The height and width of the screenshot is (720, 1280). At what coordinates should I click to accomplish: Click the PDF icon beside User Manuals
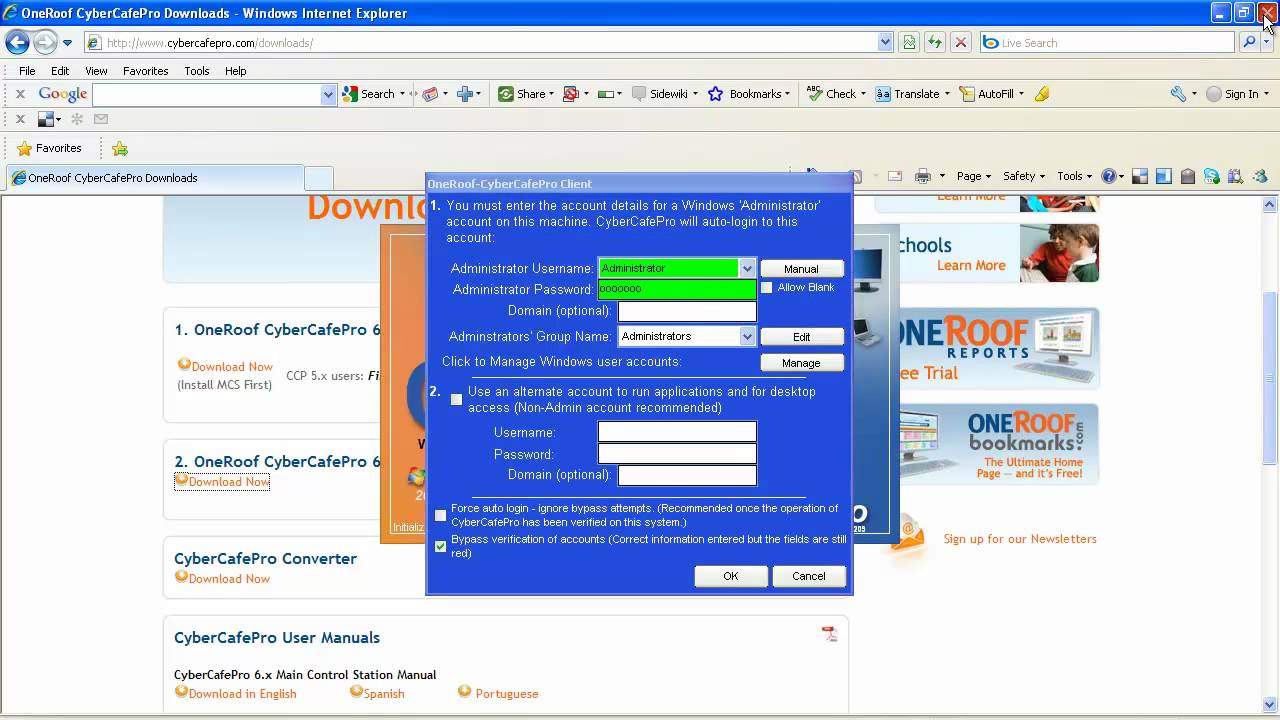click(829, 634)
